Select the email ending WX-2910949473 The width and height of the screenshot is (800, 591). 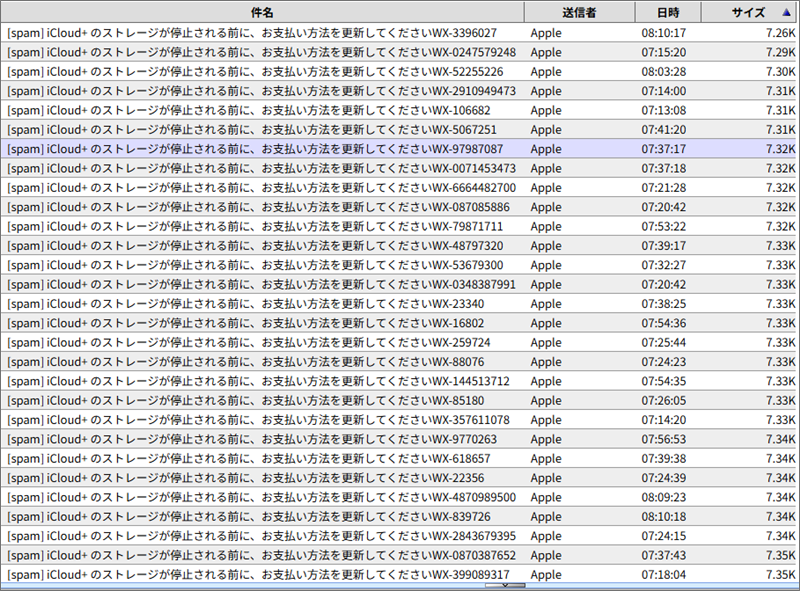400,91
